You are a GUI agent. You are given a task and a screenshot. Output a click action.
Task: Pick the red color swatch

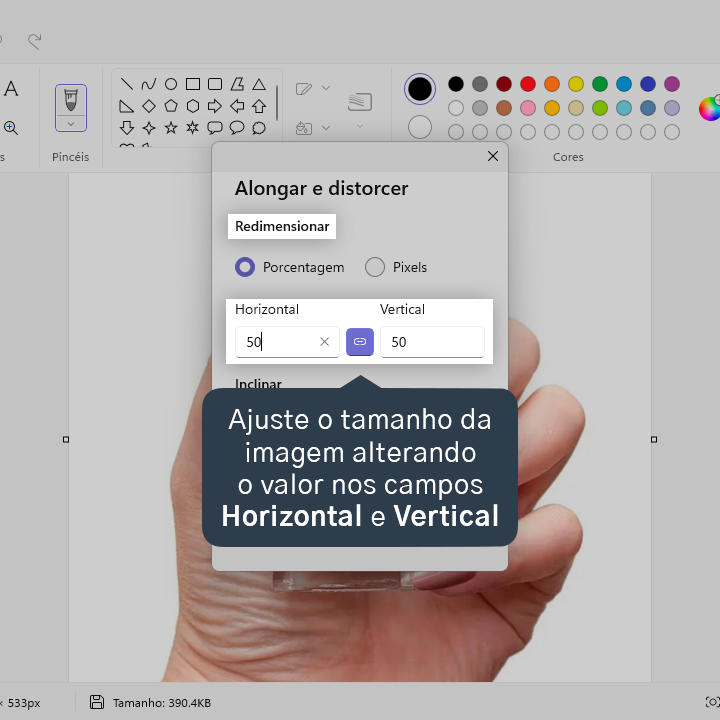528,84
